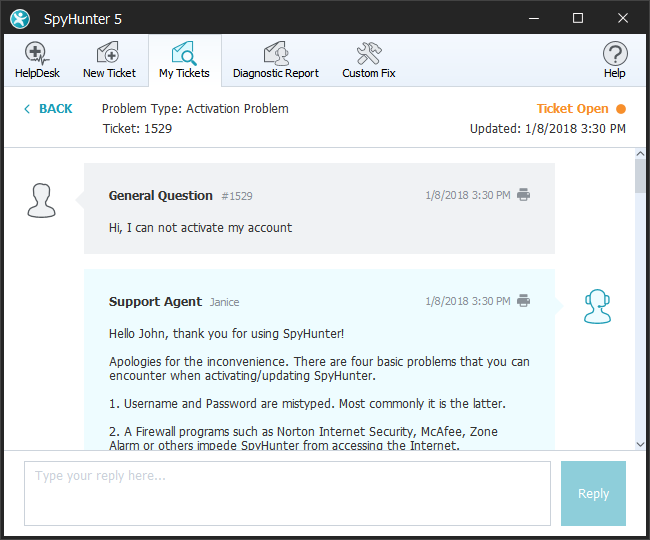Open Help question mark icon
This screenshot has width=650, height=540.
614,60
